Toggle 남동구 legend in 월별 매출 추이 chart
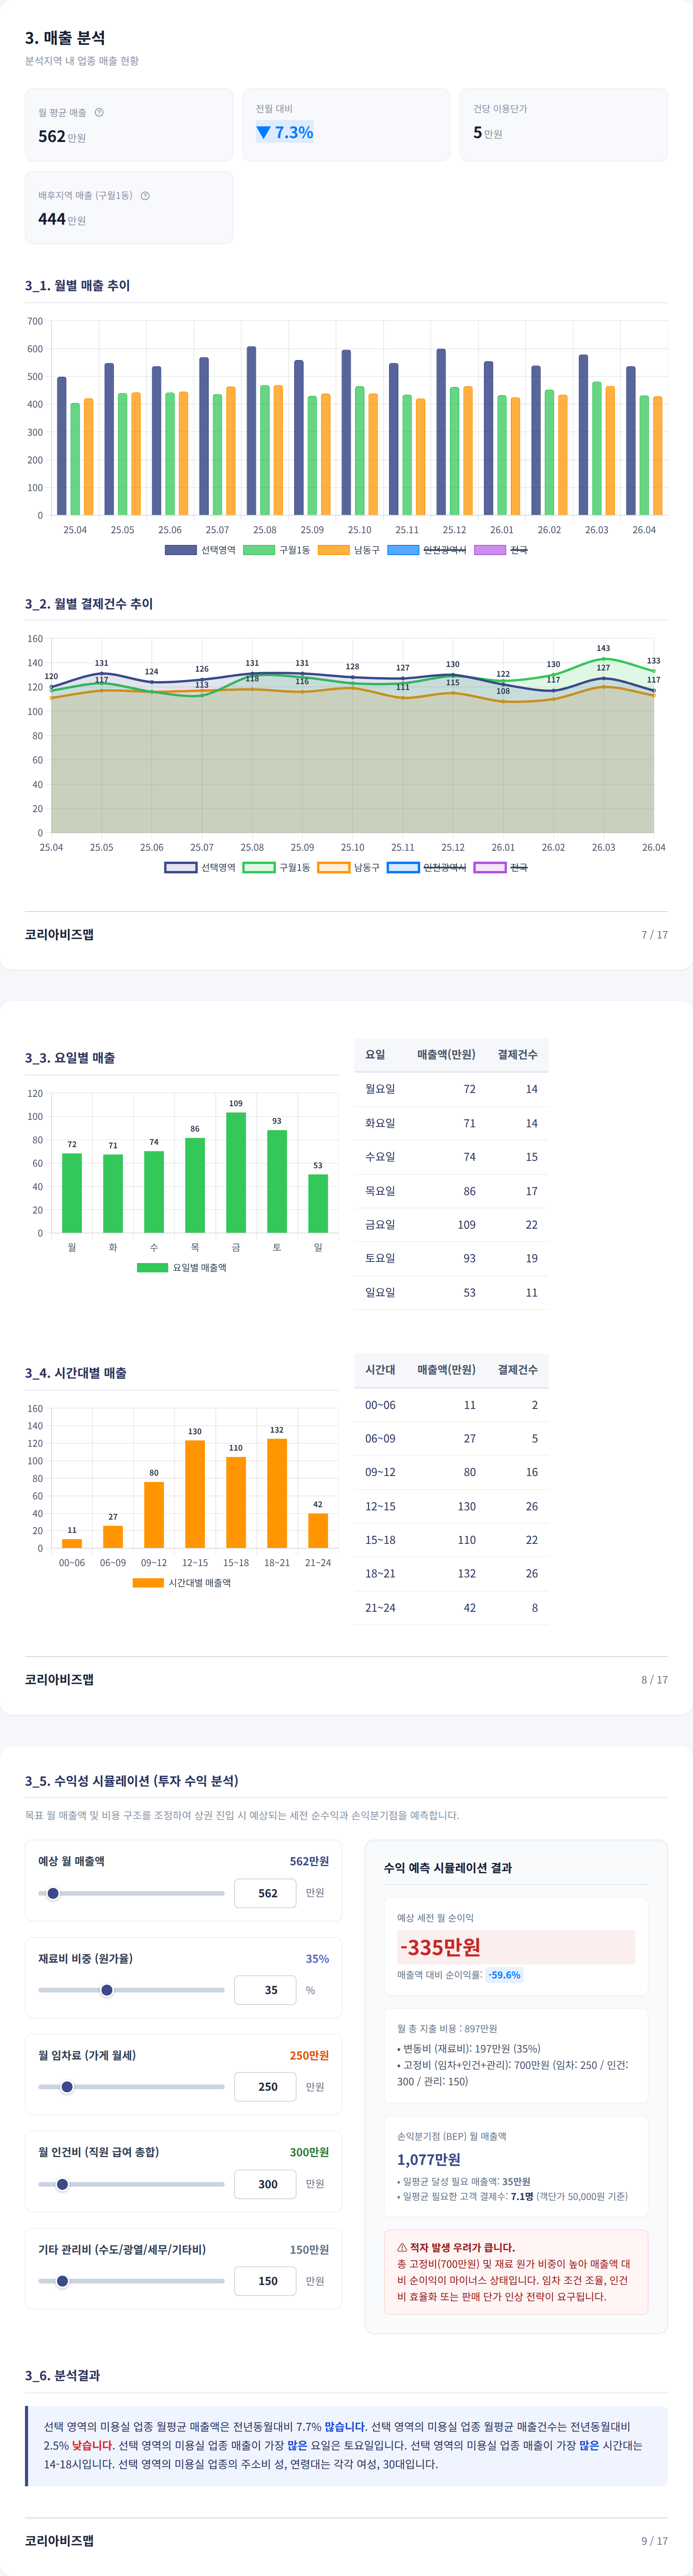 [349, 550]
